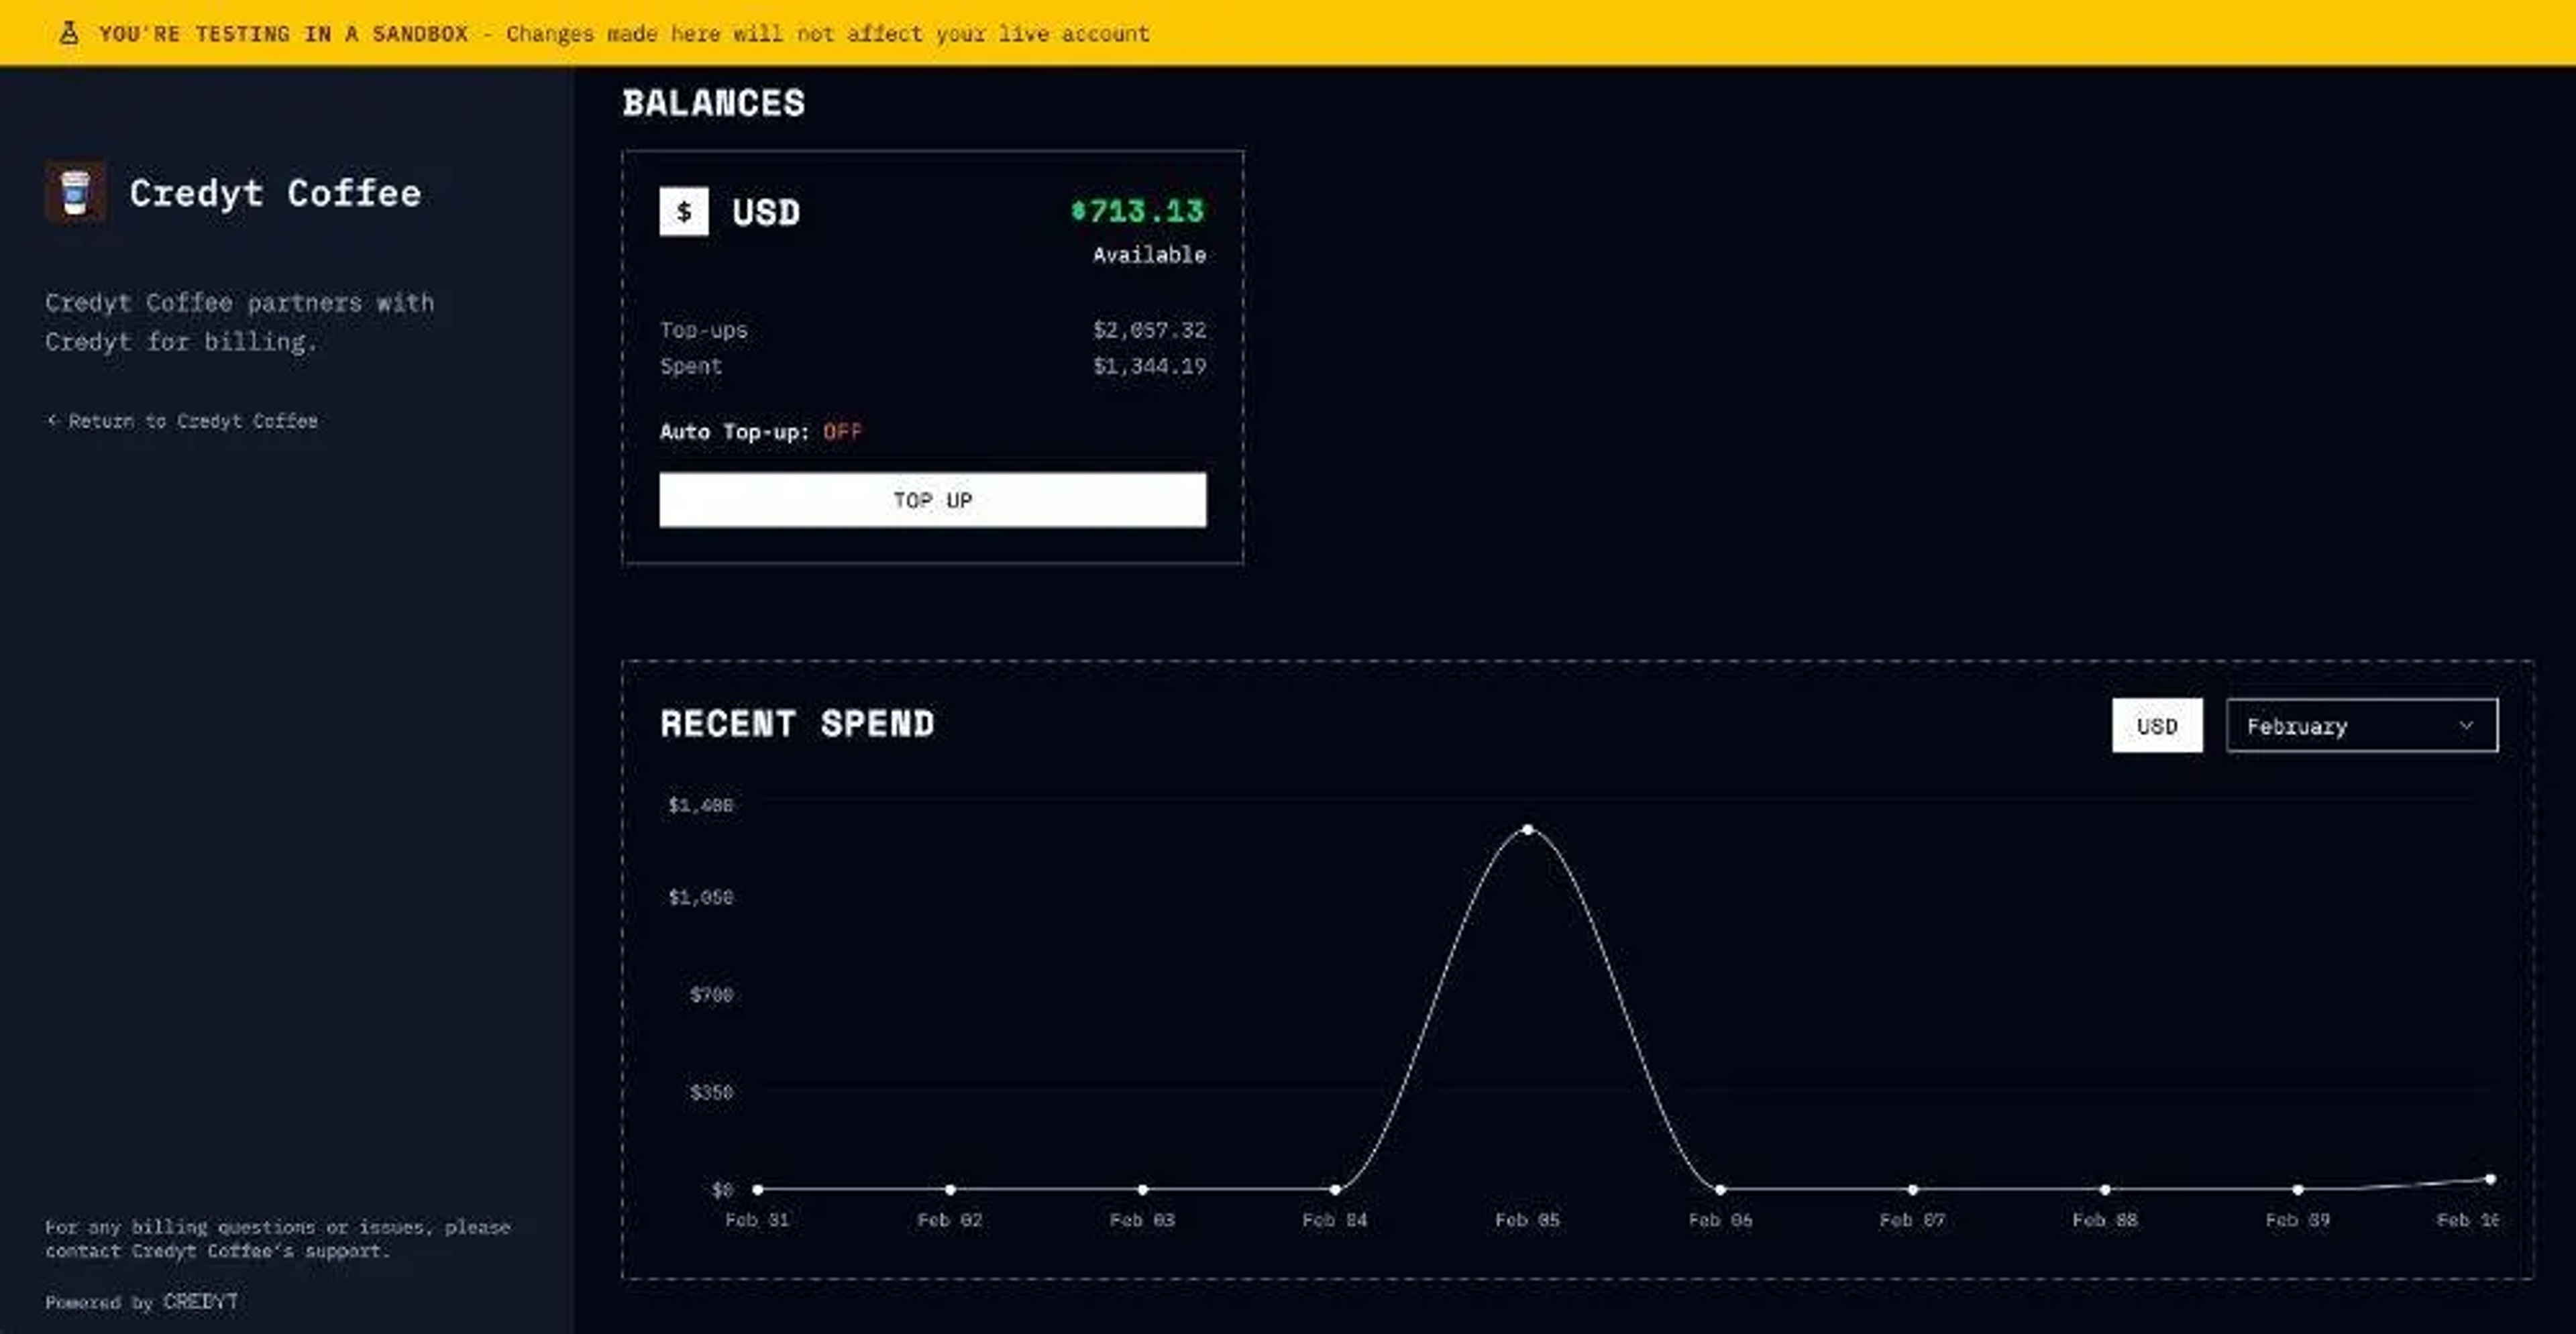The height and width of the screenshot is (1334, 2576).
Task: Click the Feb 04 chart data point
Action: (x=1335, y=1189)
